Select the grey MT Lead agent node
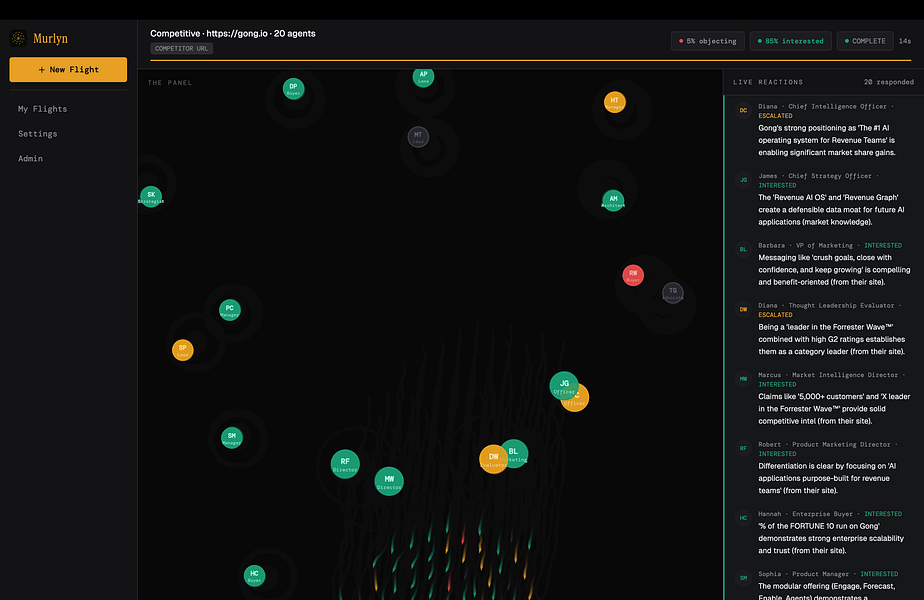 pyautogui.click(x=418, y=137)
